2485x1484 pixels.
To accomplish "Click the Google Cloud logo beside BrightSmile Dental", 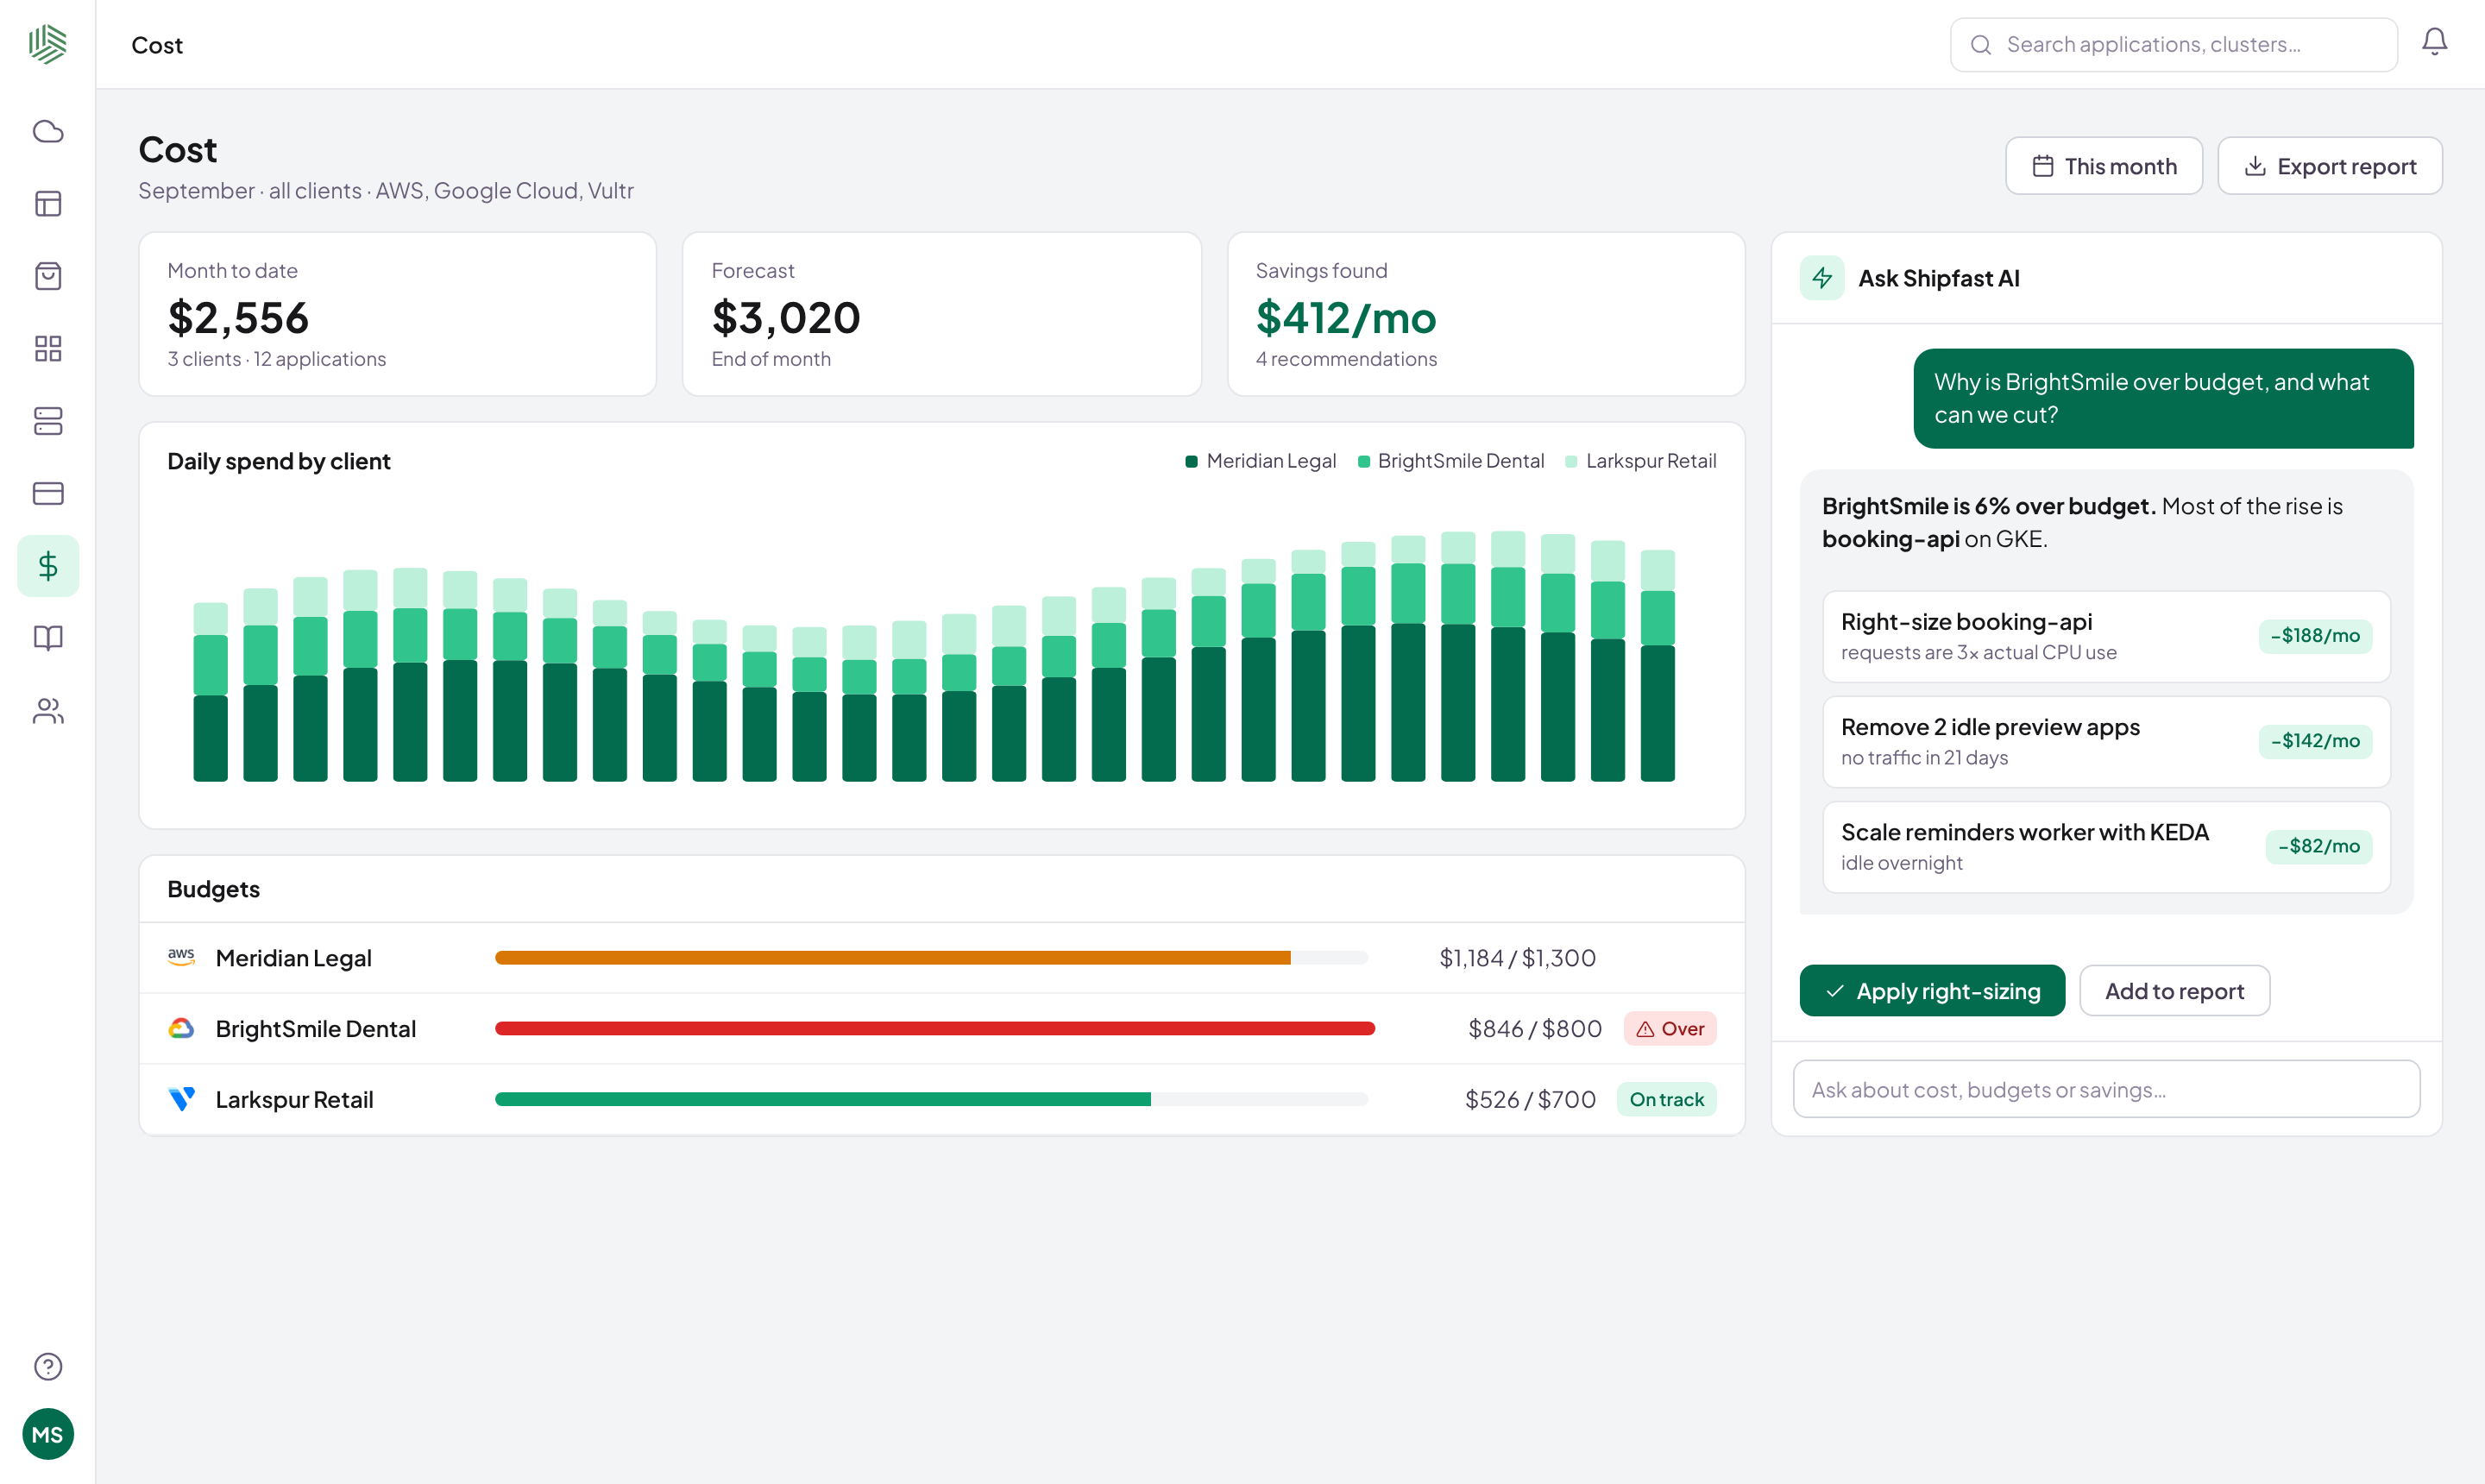I will click(x=181, y=1028).
